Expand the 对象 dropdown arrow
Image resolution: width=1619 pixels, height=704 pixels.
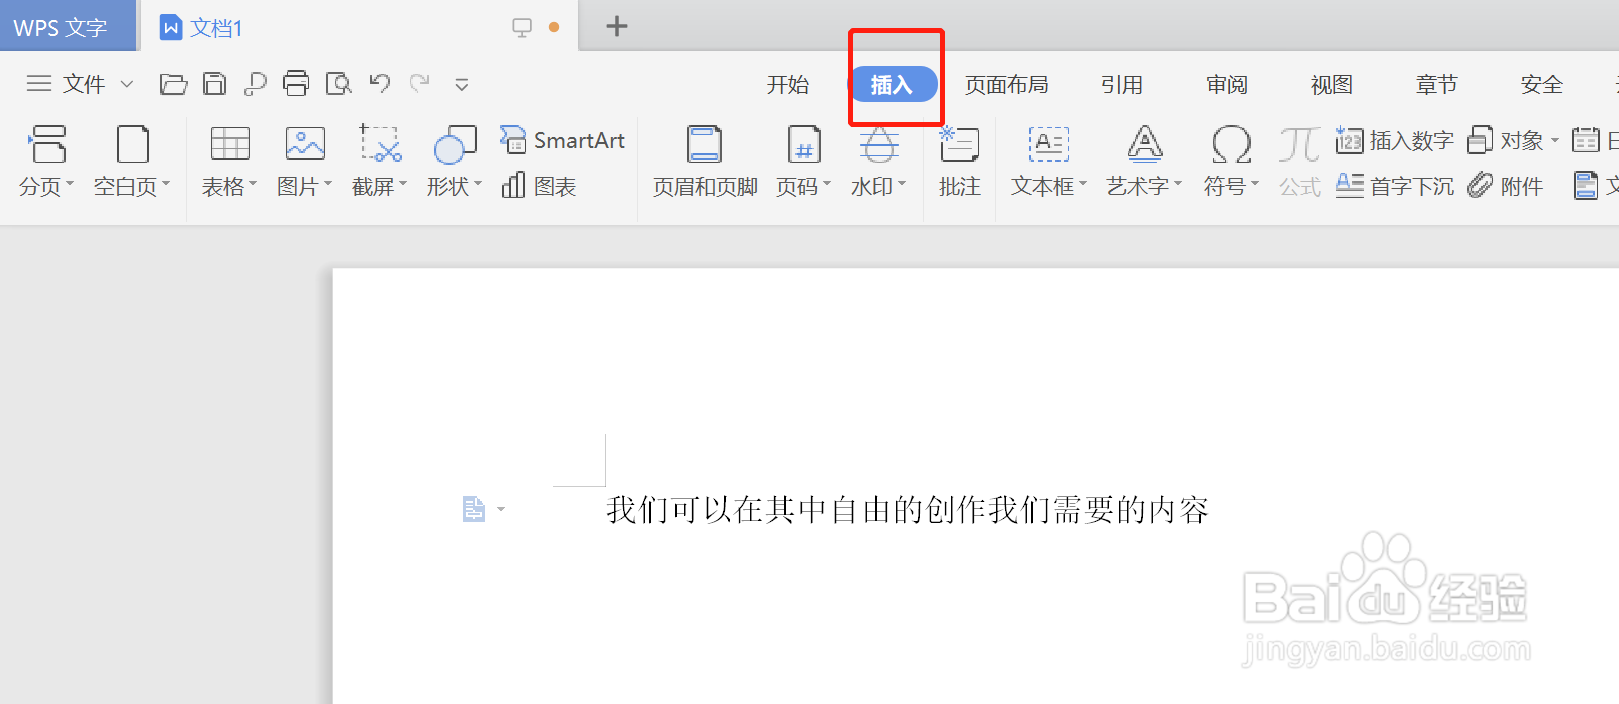tap(1555, 141)
